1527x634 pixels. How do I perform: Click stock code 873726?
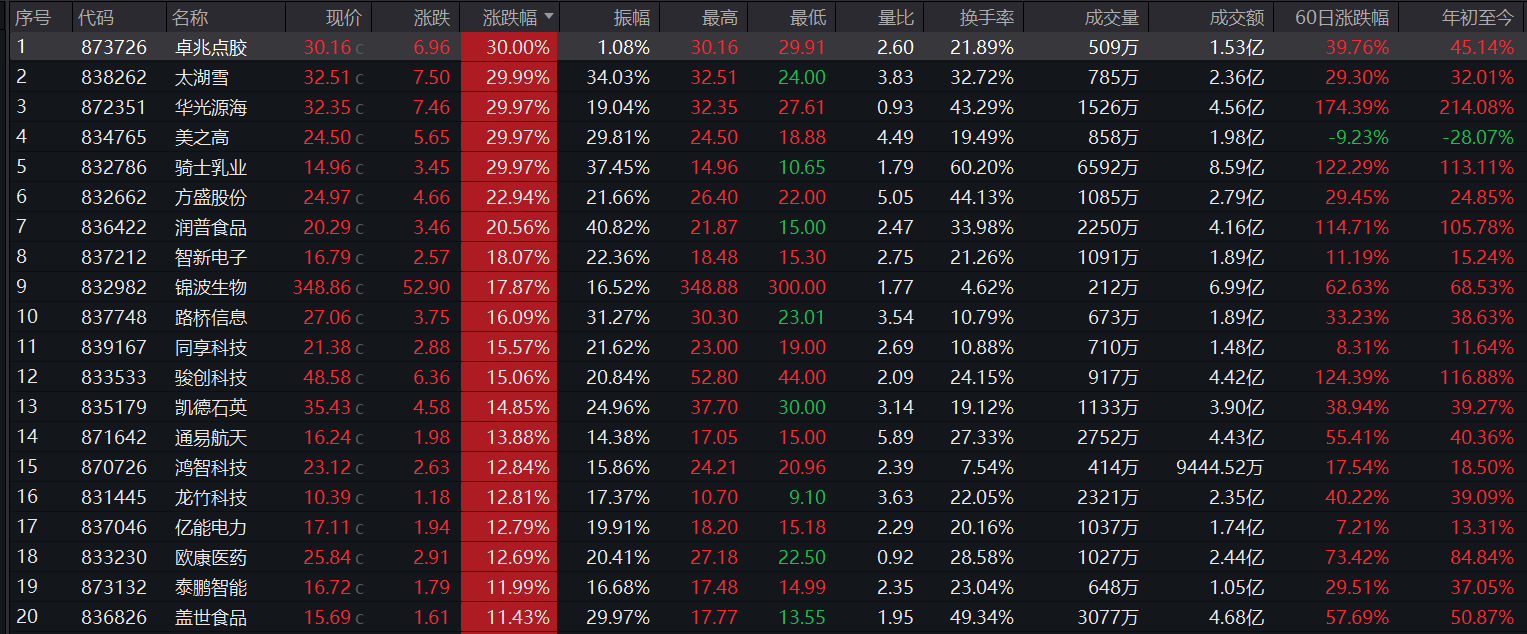pos(113,47)
